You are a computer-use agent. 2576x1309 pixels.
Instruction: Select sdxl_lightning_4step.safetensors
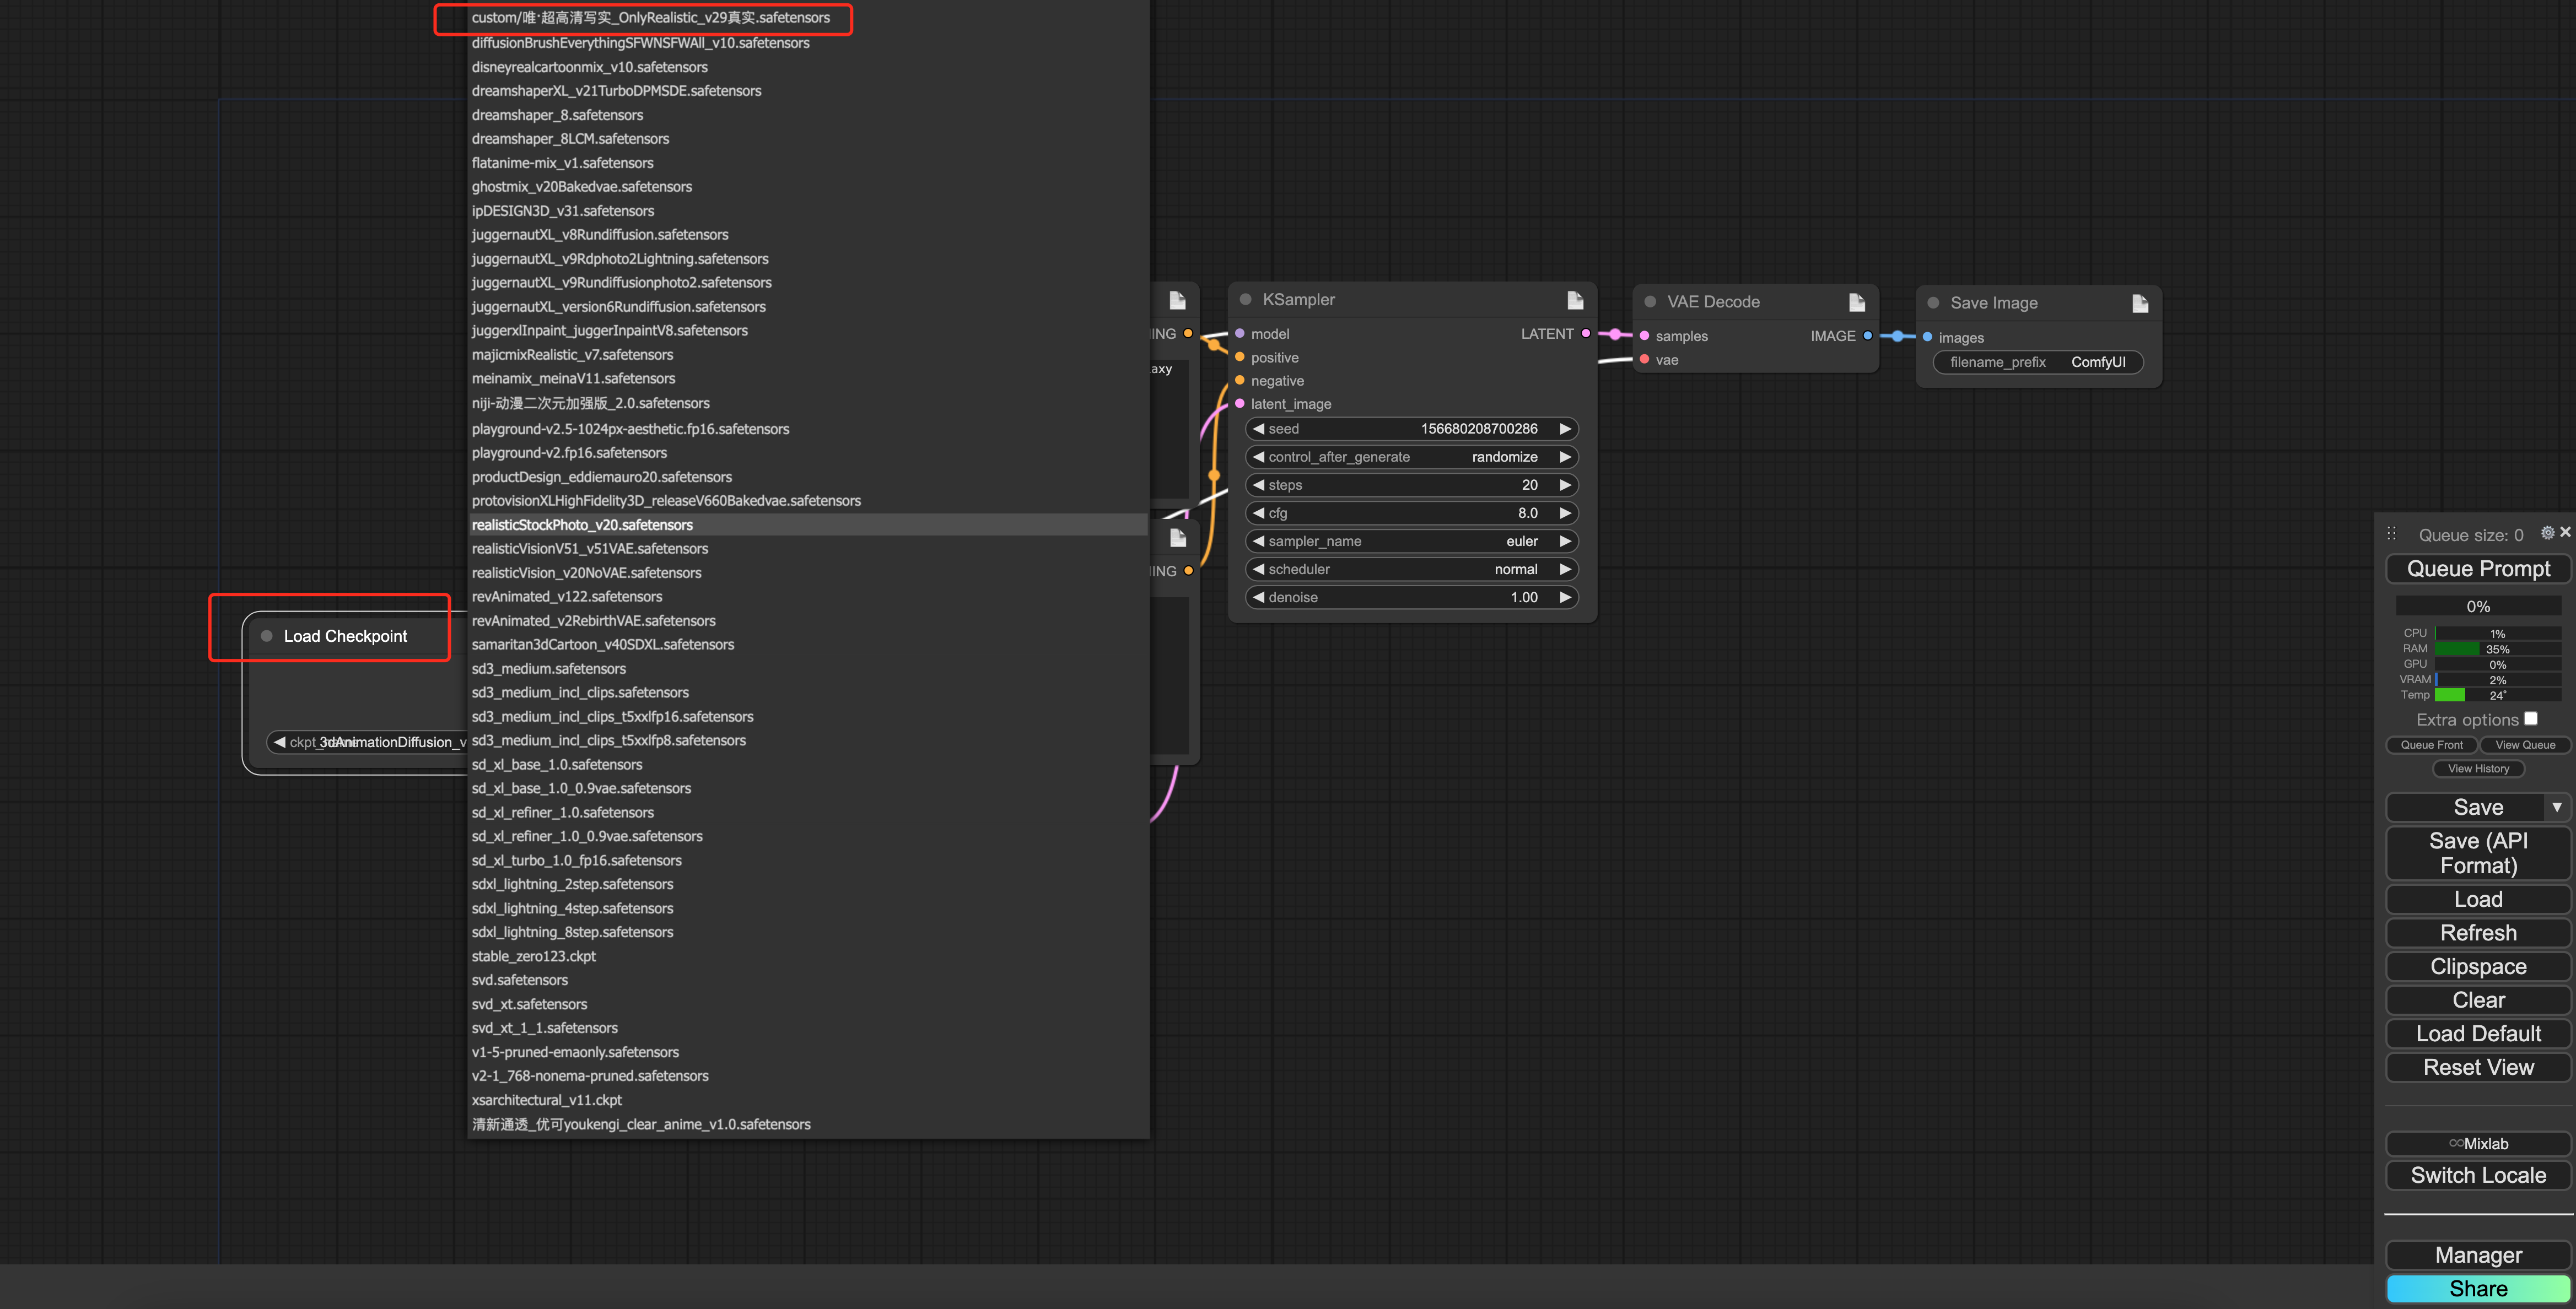pyautogui.click(x=808, y=908)
